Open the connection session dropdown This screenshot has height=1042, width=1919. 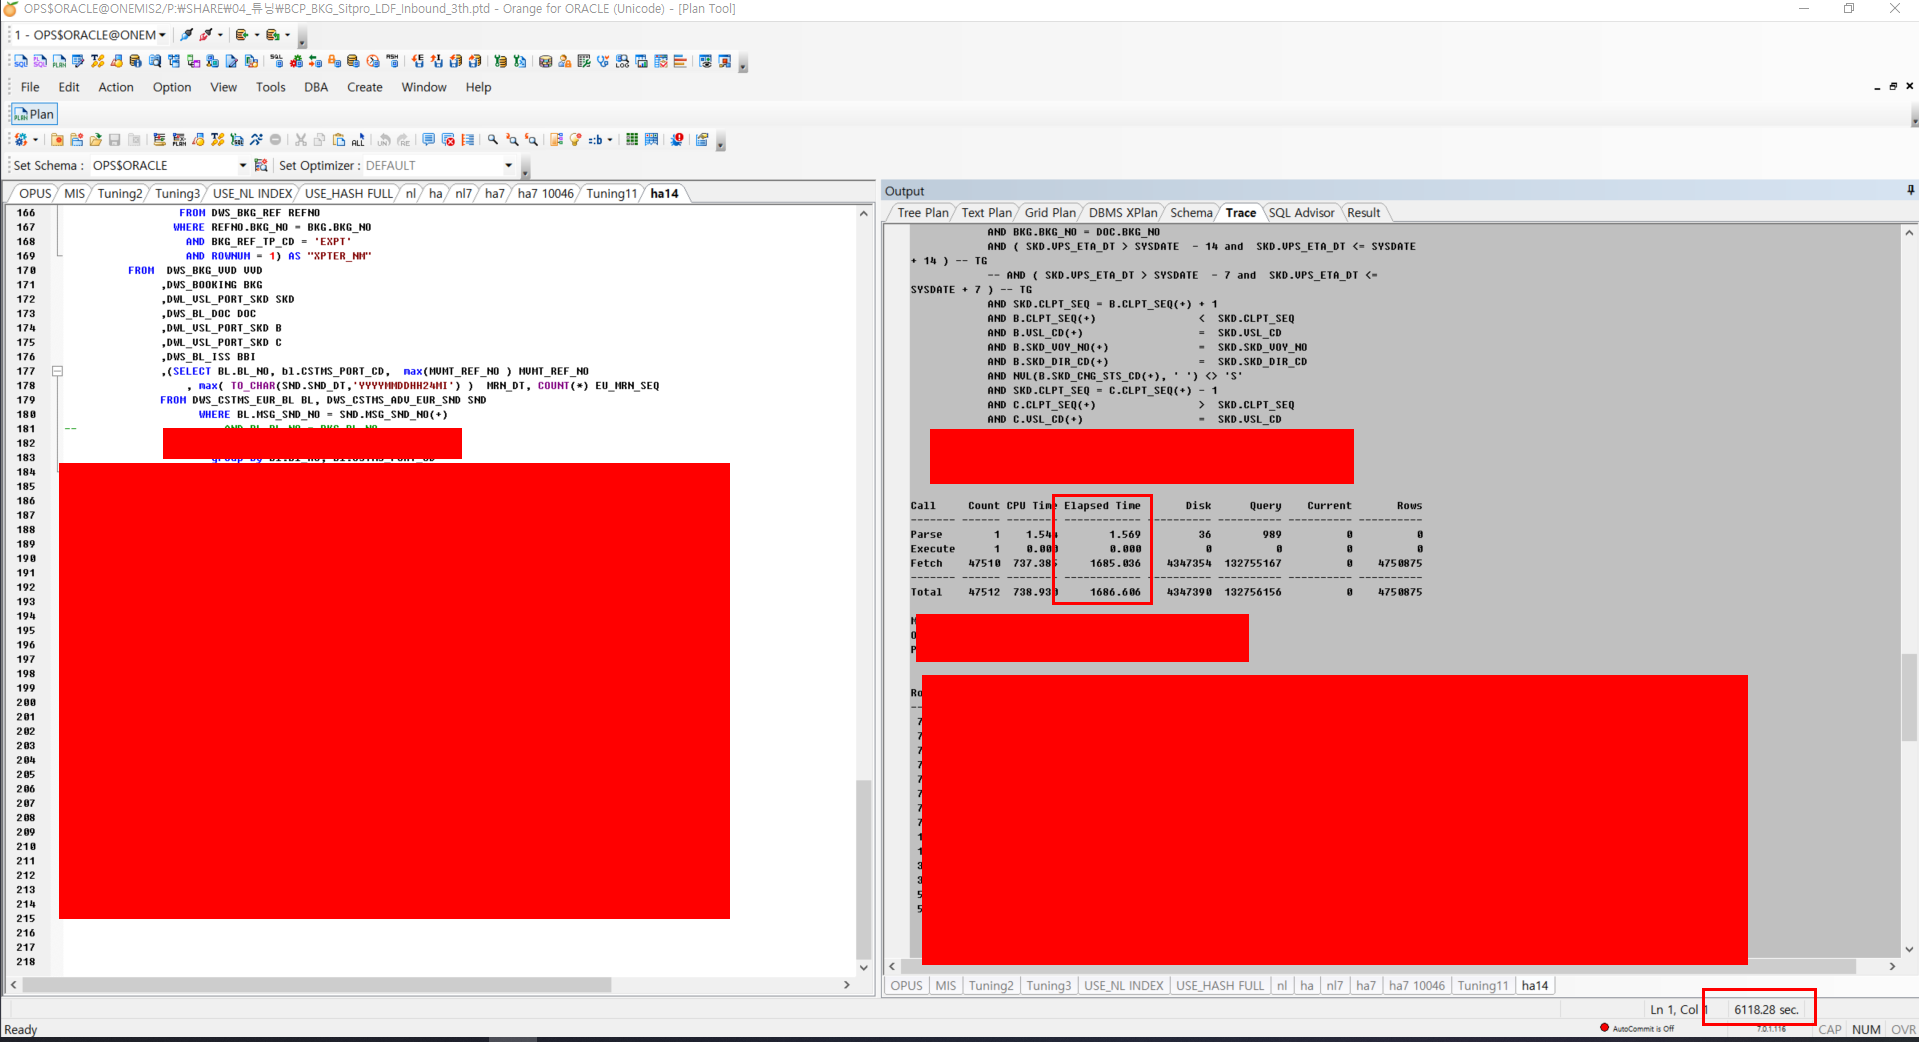click(162, 35)
